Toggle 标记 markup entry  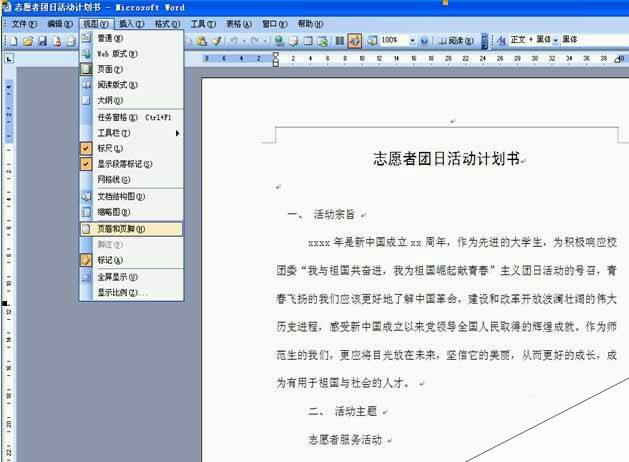click(x=132, y=260)
